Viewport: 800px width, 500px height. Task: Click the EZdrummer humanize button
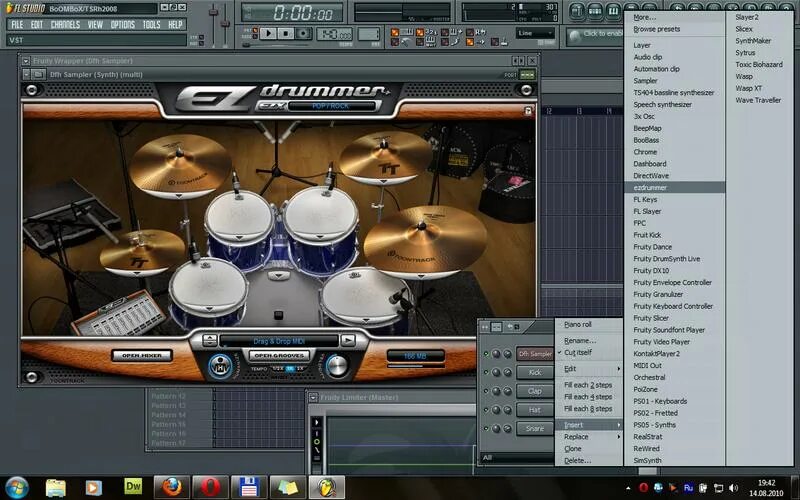tap(221, 366)
